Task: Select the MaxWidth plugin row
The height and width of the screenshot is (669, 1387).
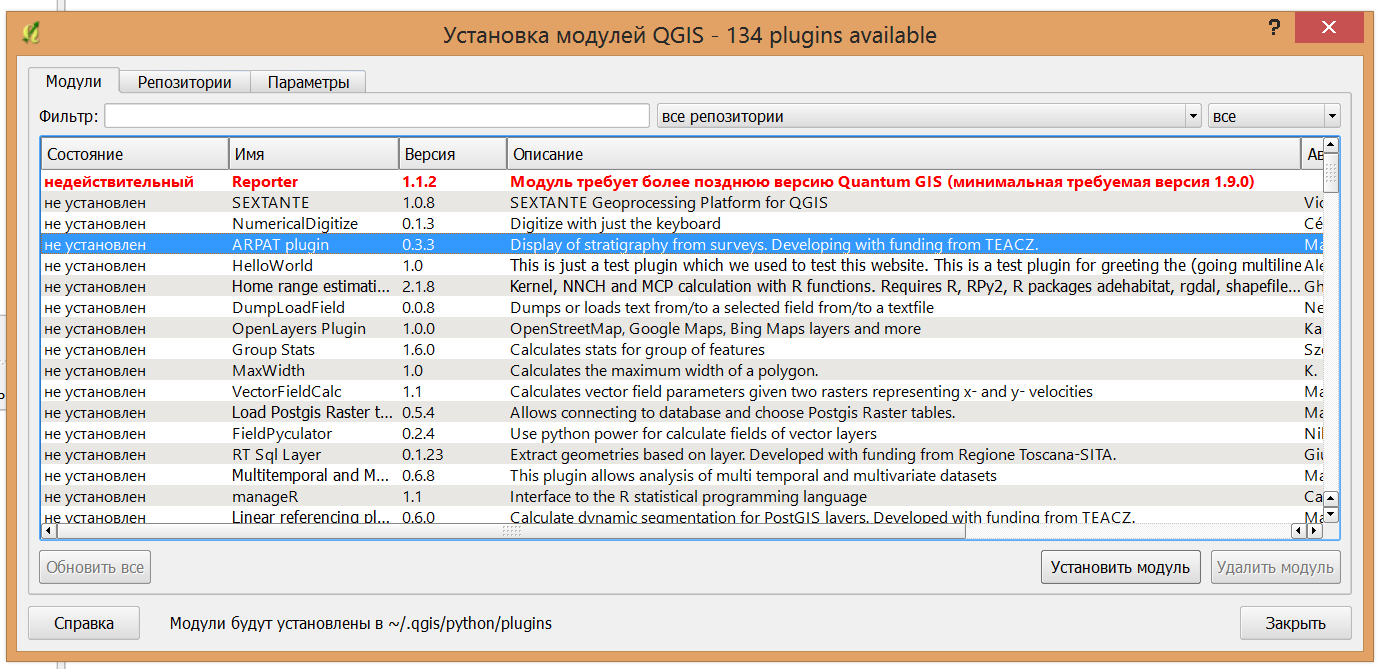Action: (681, 370)
